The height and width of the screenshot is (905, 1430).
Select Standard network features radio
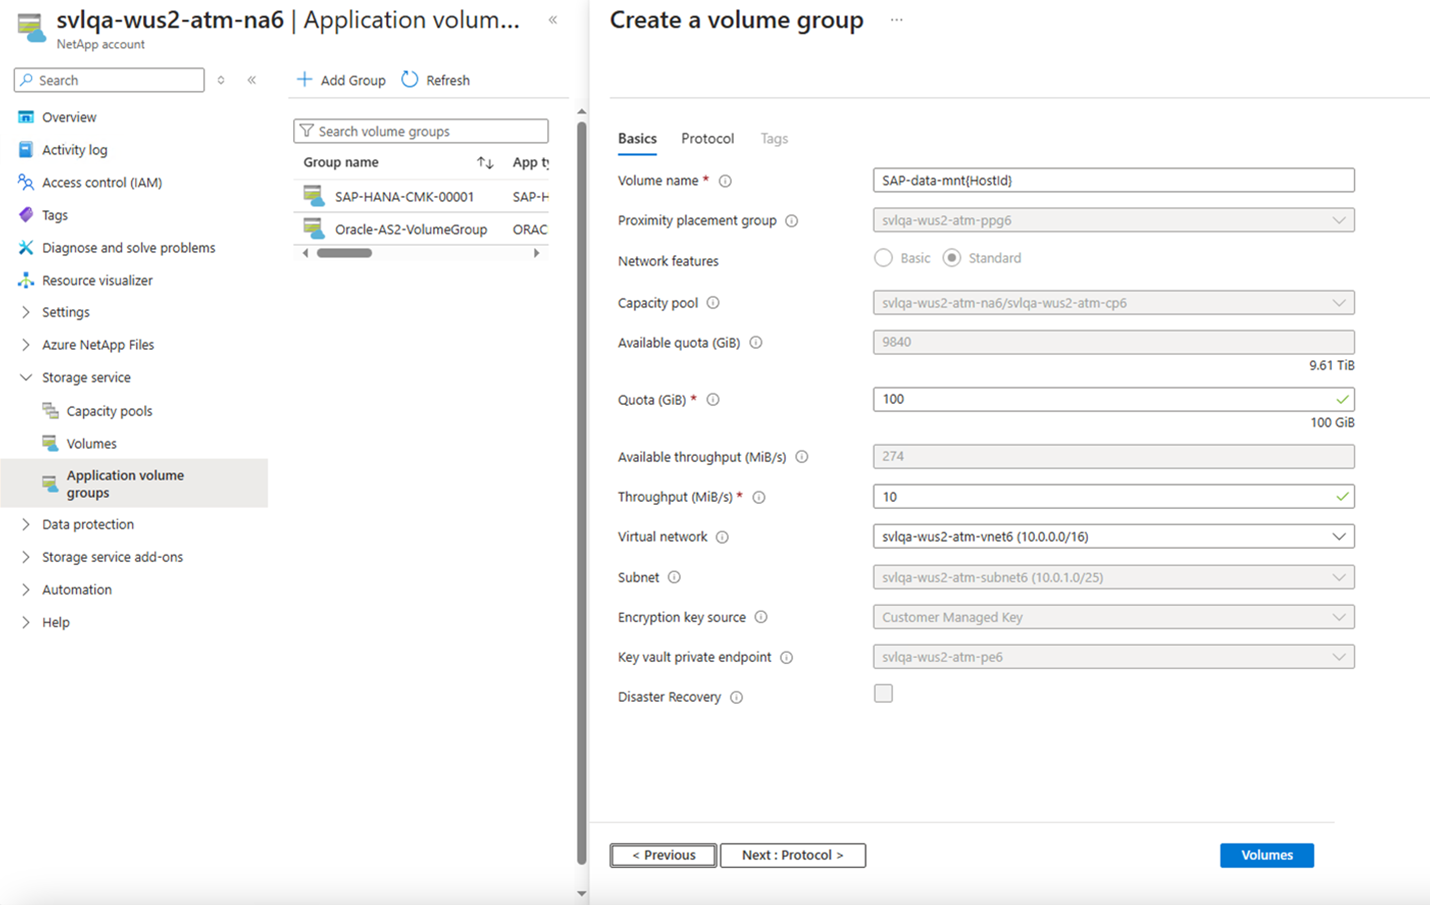click(952, 258)
